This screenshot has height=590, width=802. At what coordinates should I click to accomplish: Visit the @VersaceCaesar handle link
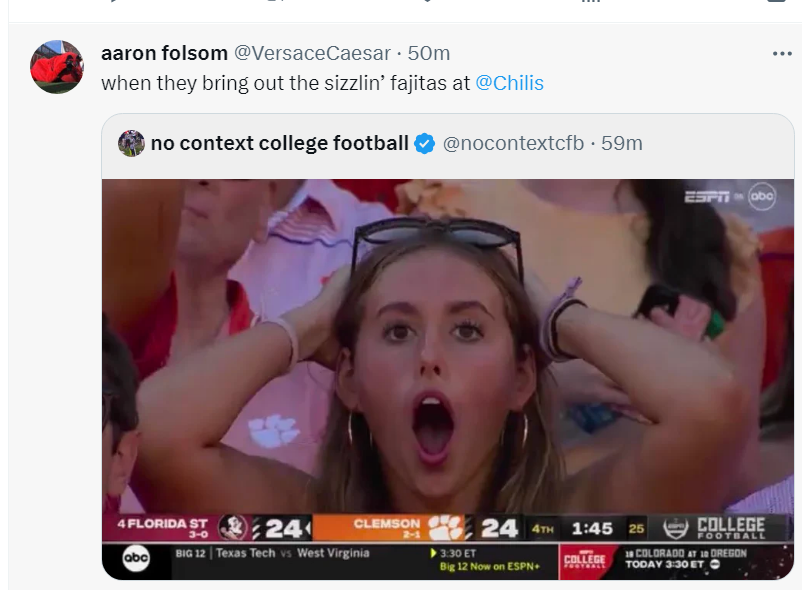click(x=311, y=53)
